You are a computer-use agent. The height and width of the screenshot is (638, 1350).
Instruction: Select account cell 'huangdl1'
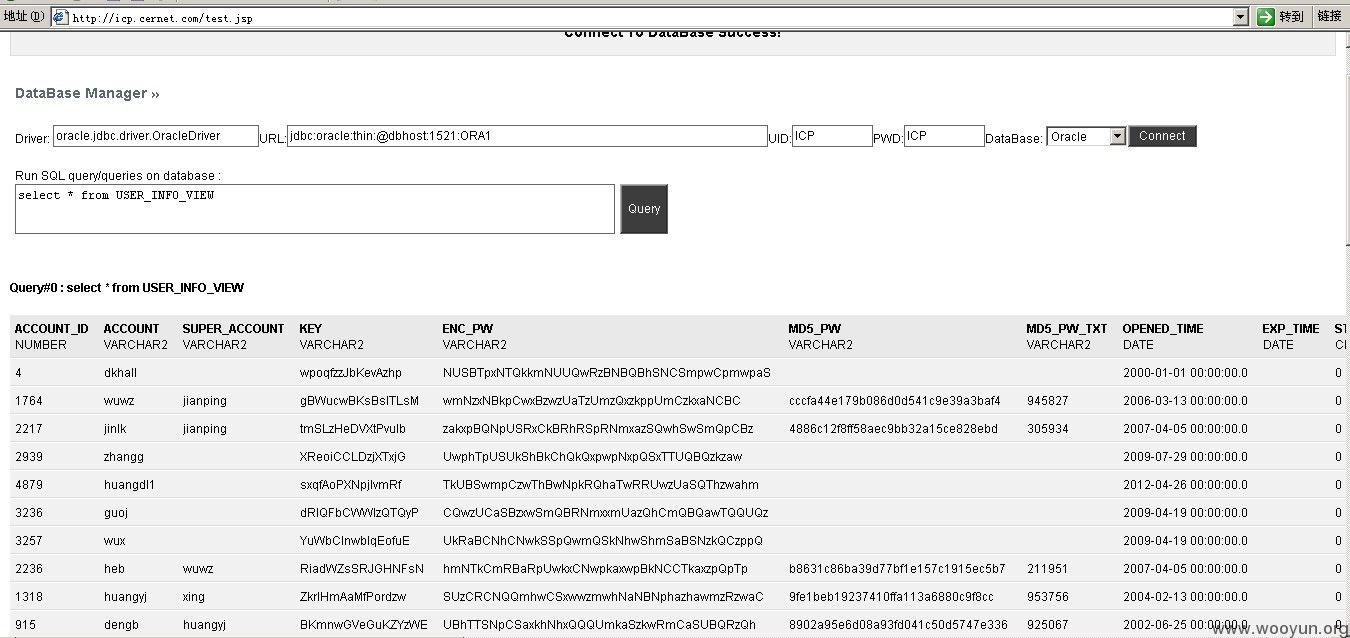pos(129,485)
